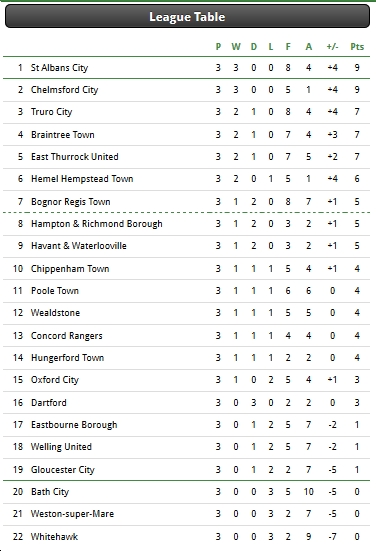Image resolution: width=376 pixels, height=551 pixels.
Task: Open the Truro City team row
Action: pyautogui.click(x=186, y=112)
